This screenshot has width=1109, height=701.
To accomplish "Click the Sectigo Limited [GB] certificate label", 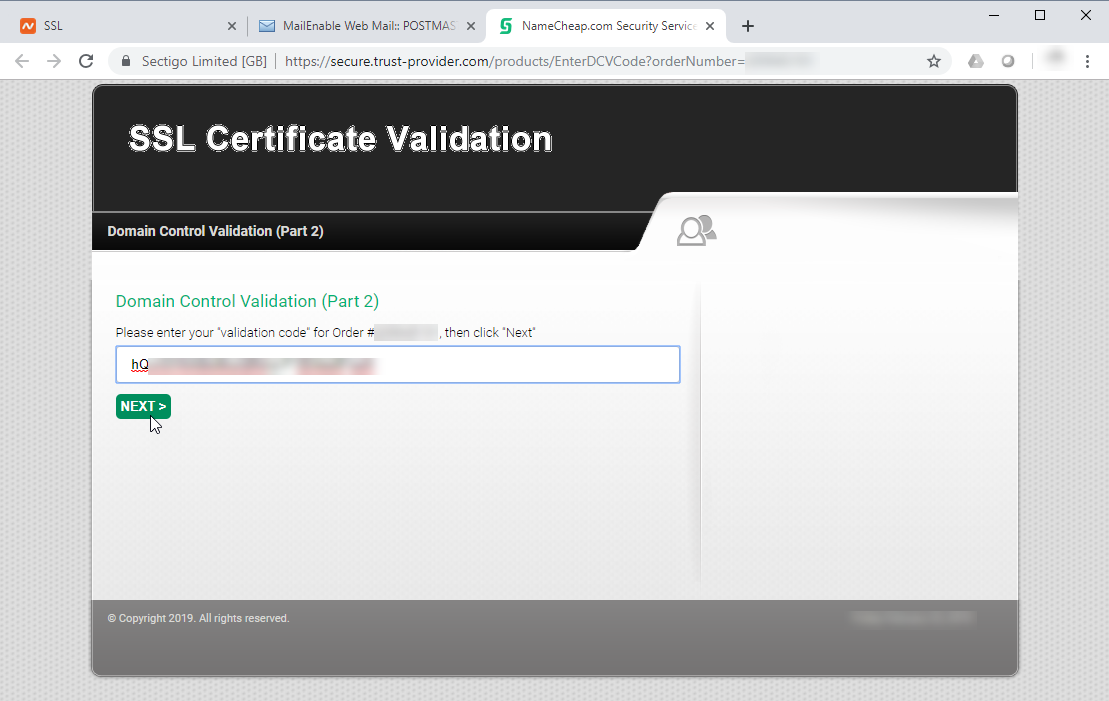I will pyautogui.click(x=204, y=62).
